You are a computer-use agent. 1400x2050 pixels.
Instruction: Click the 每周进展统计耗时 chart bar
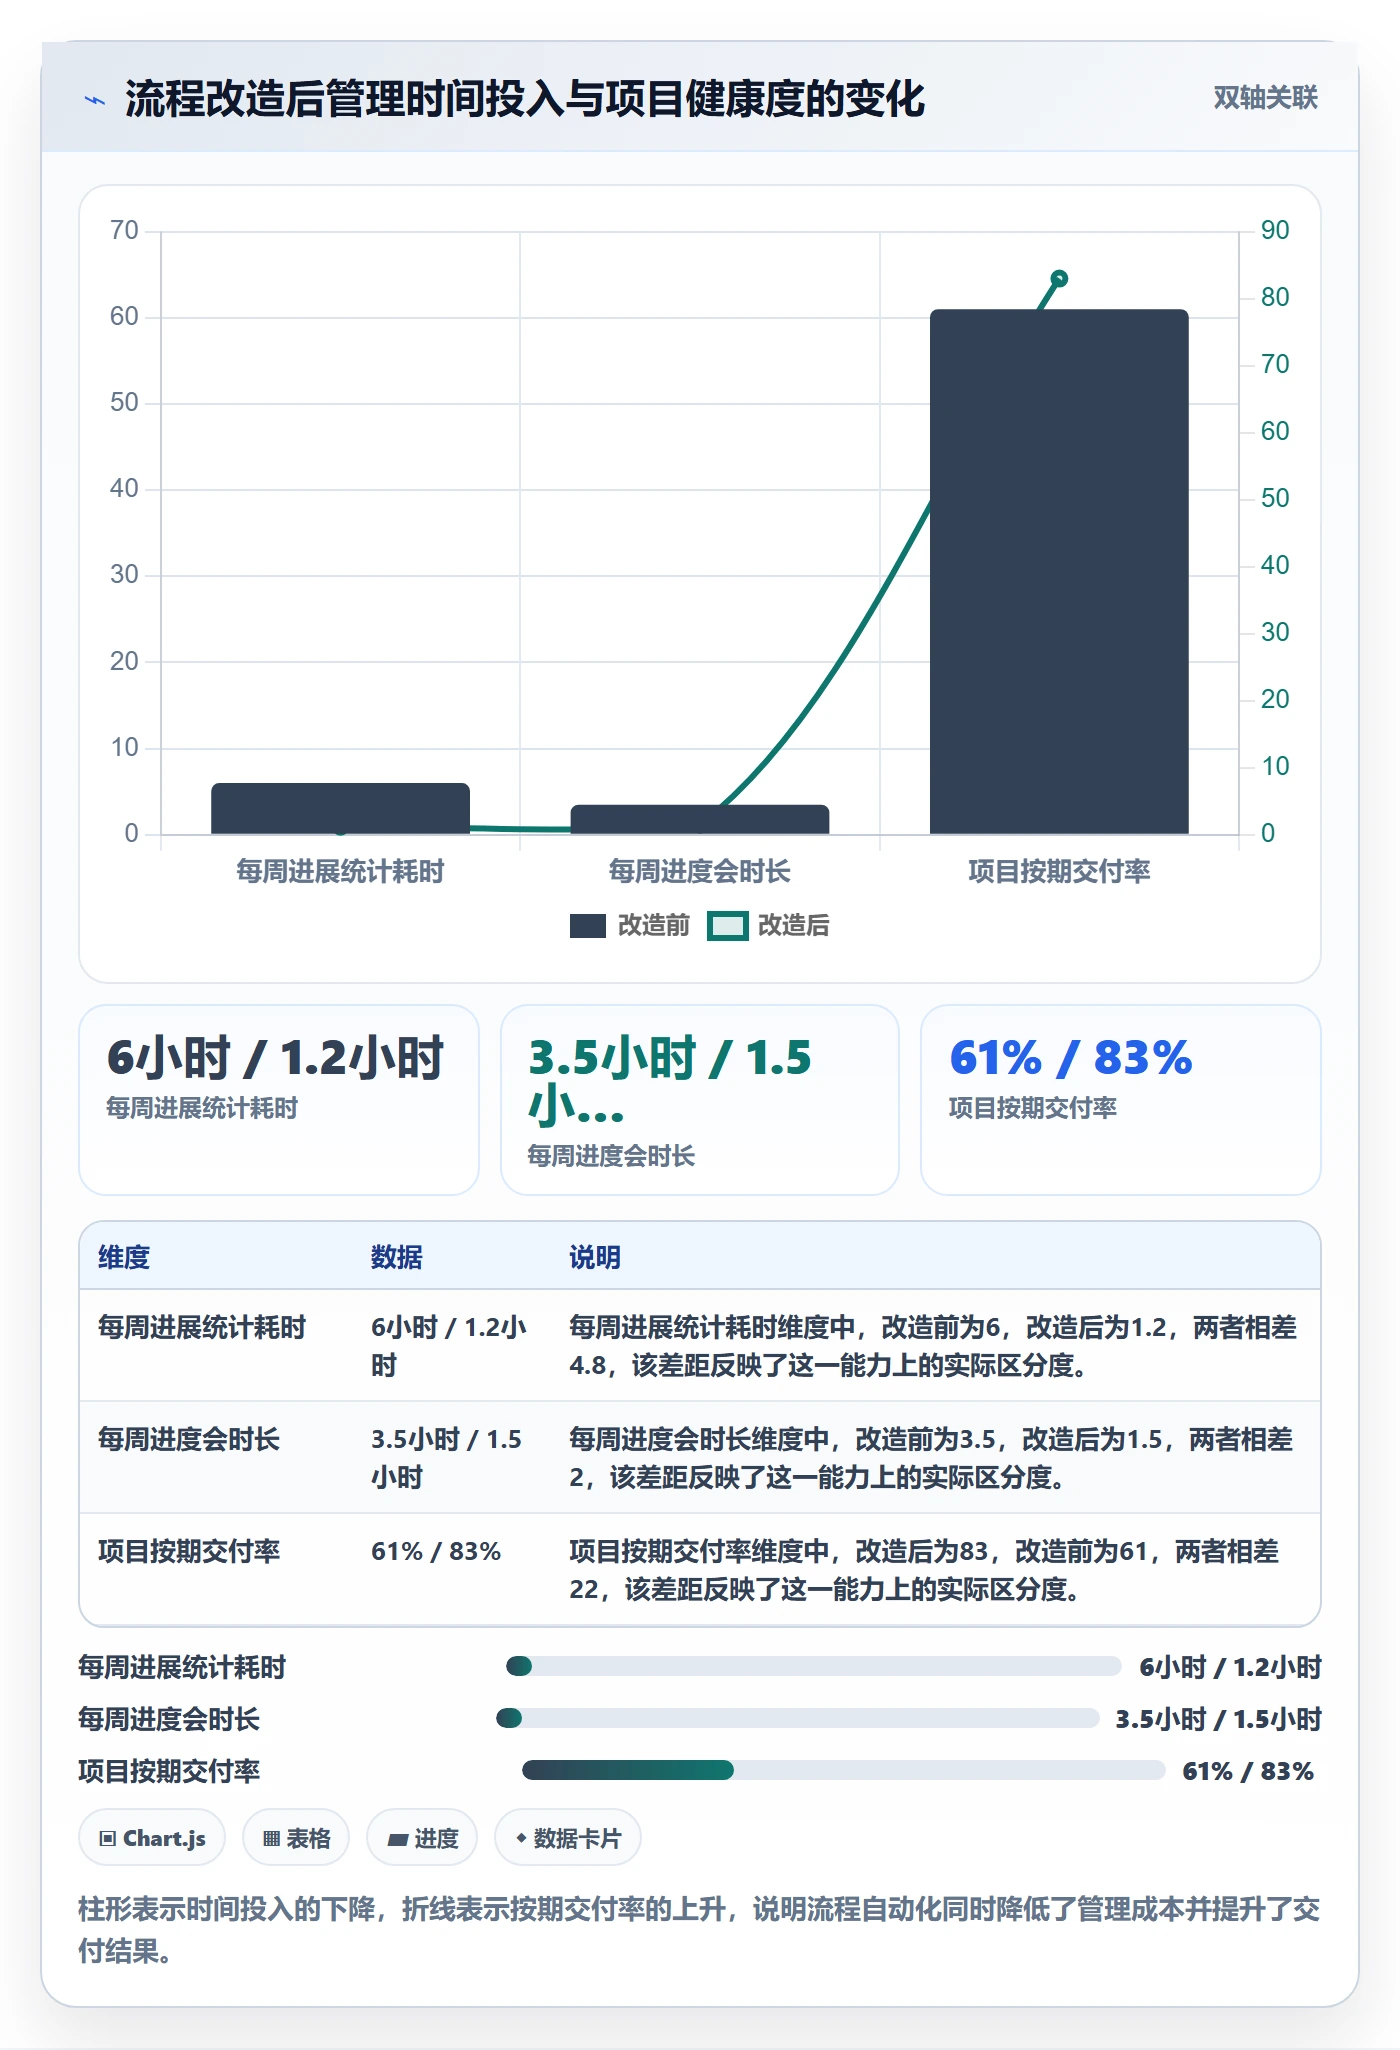click(340, 808)
